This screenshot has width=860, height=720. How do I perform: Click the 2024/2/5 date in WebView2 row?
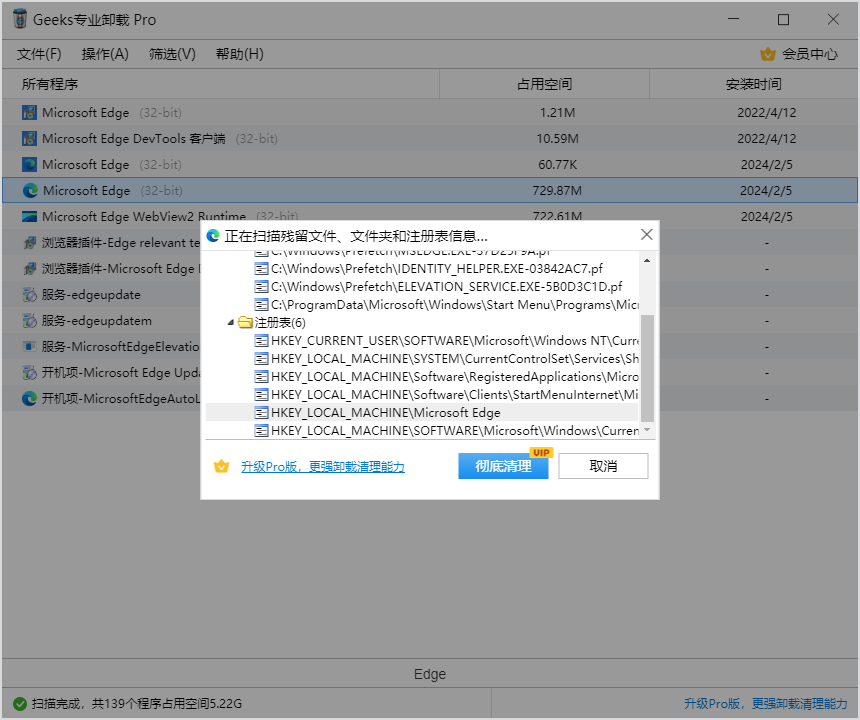tap(766, 217)
